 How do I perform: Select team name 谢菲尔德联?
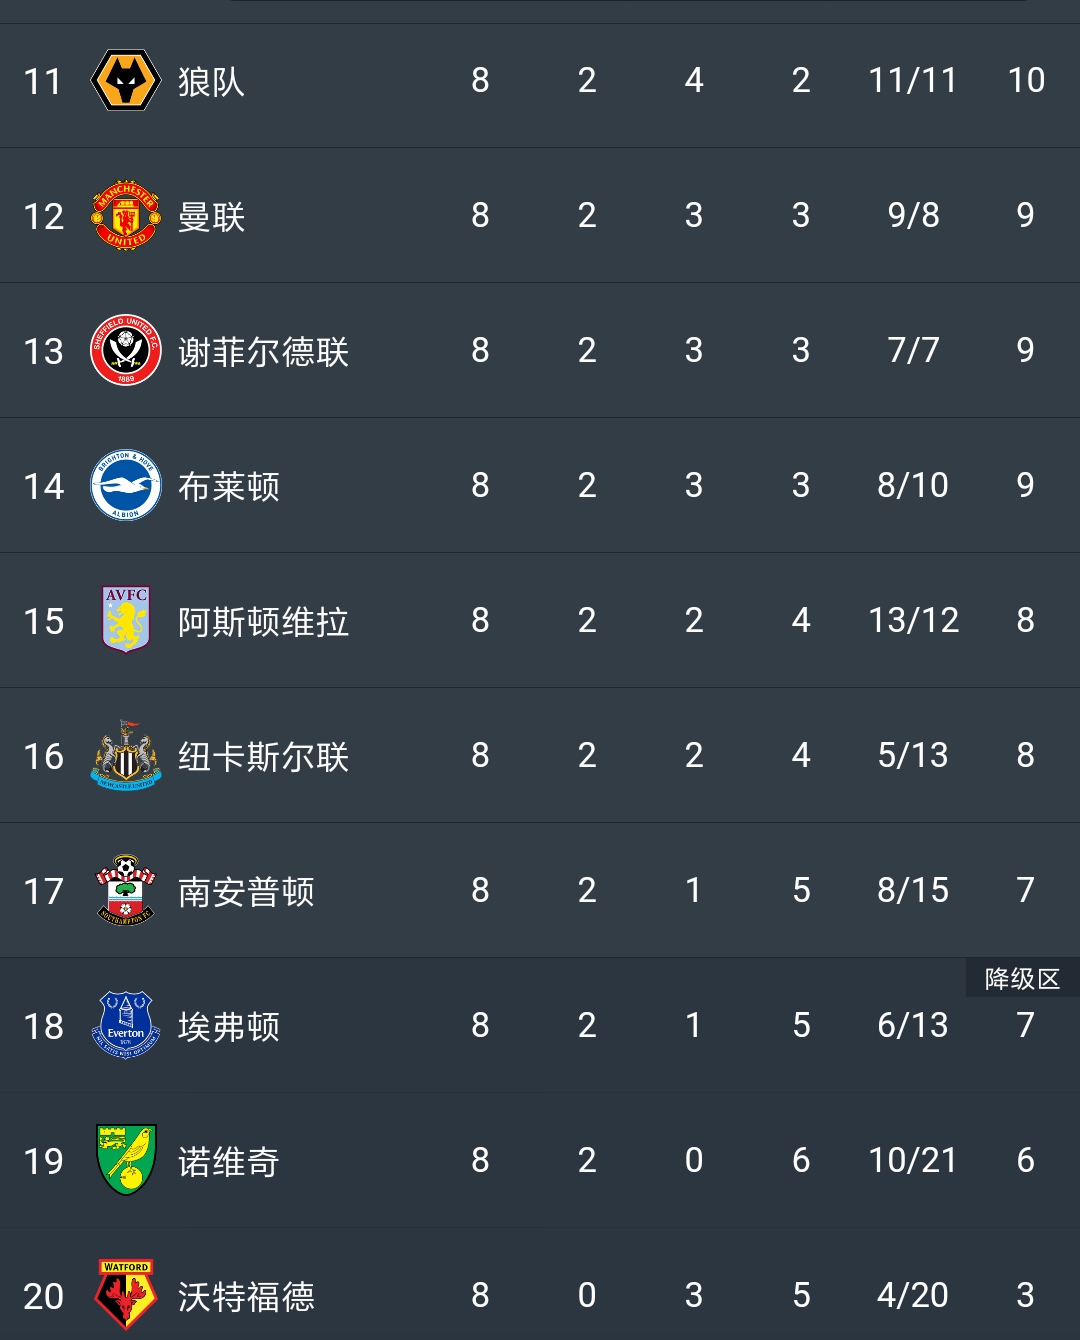[x=263, y=352]
